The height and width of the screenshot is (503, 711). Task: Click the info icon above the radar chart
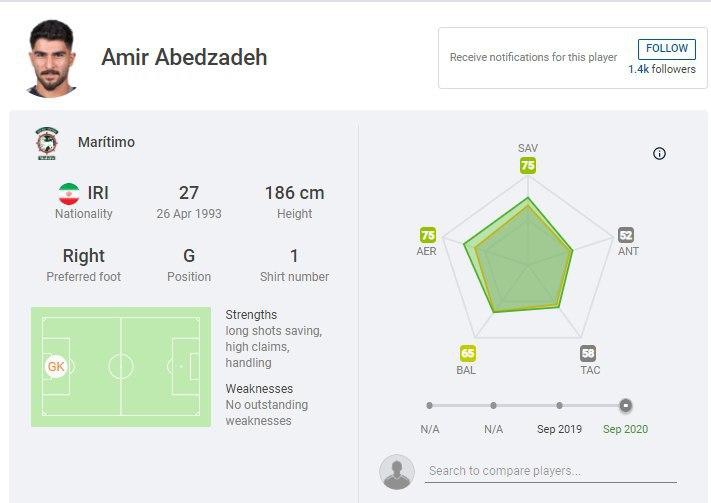(x=659, y=153)
